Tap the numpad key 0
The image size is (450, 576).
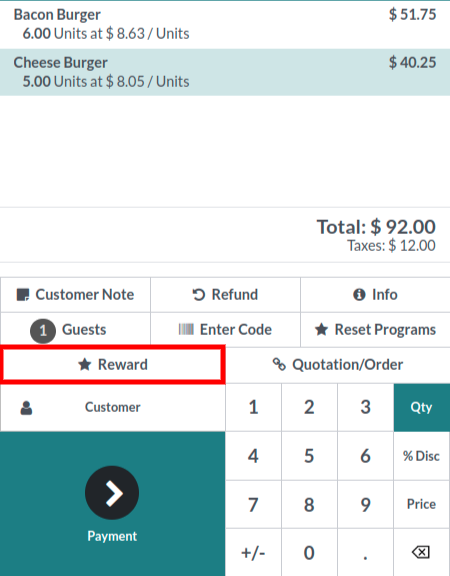click(x=309, y=552)
